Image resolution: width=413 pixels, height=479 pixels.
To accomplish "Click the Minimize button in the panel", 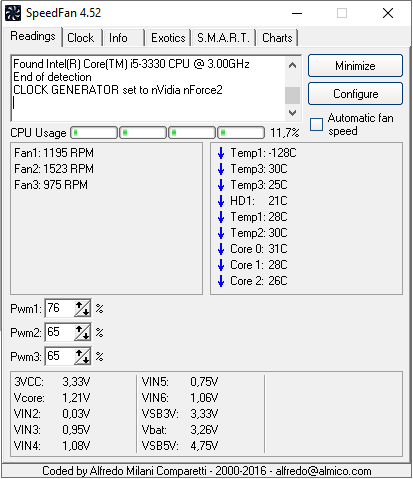I will pyautogui.click(x=355, y=66).
